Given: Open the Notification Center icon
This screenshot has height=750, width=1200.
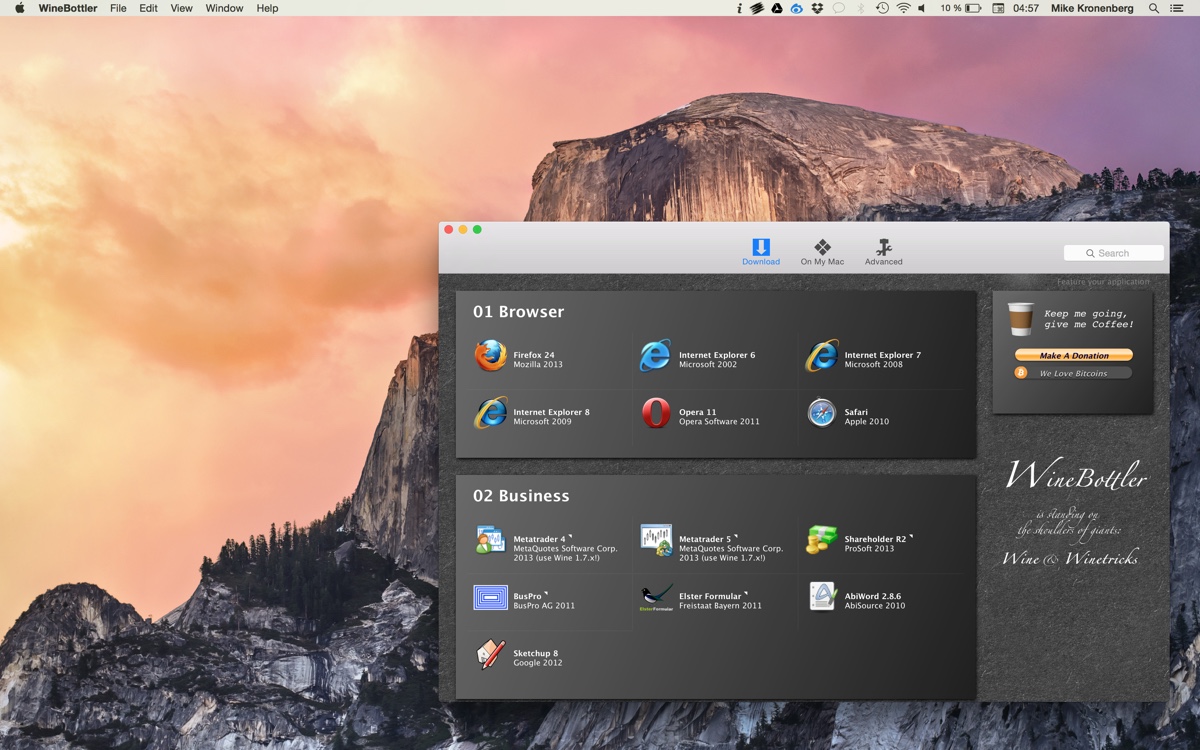Looking at the screenshot, I should tap(1177, 8).
